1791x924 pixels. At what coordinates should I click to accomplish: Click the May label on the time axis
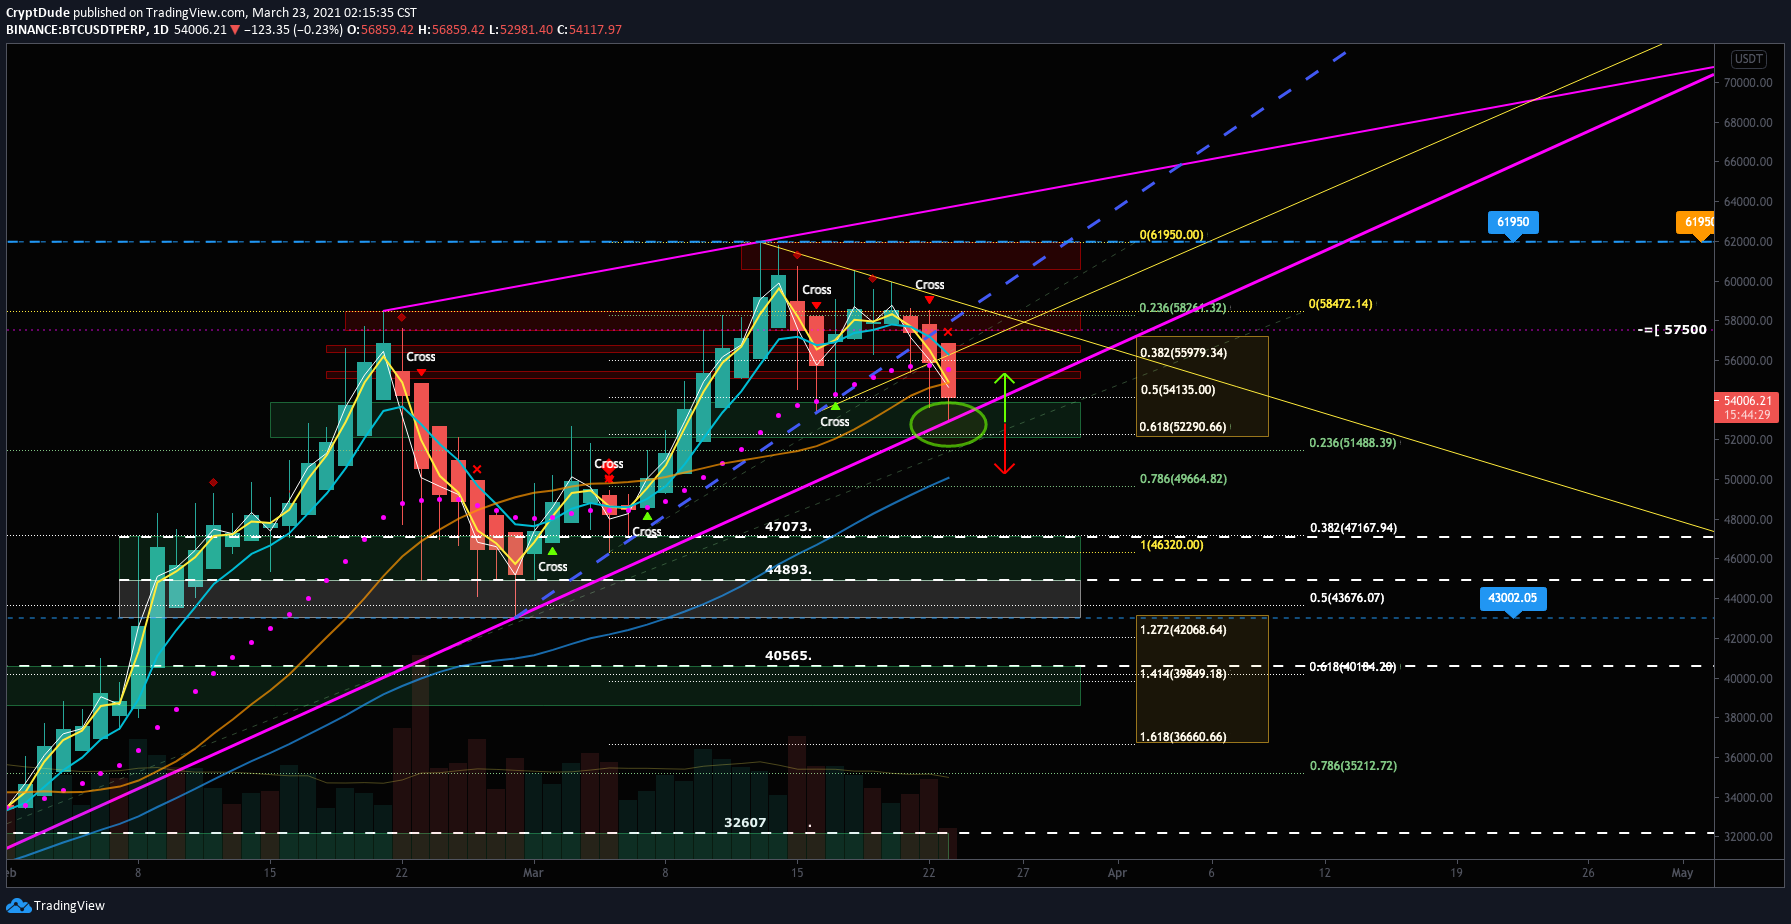1683,873
